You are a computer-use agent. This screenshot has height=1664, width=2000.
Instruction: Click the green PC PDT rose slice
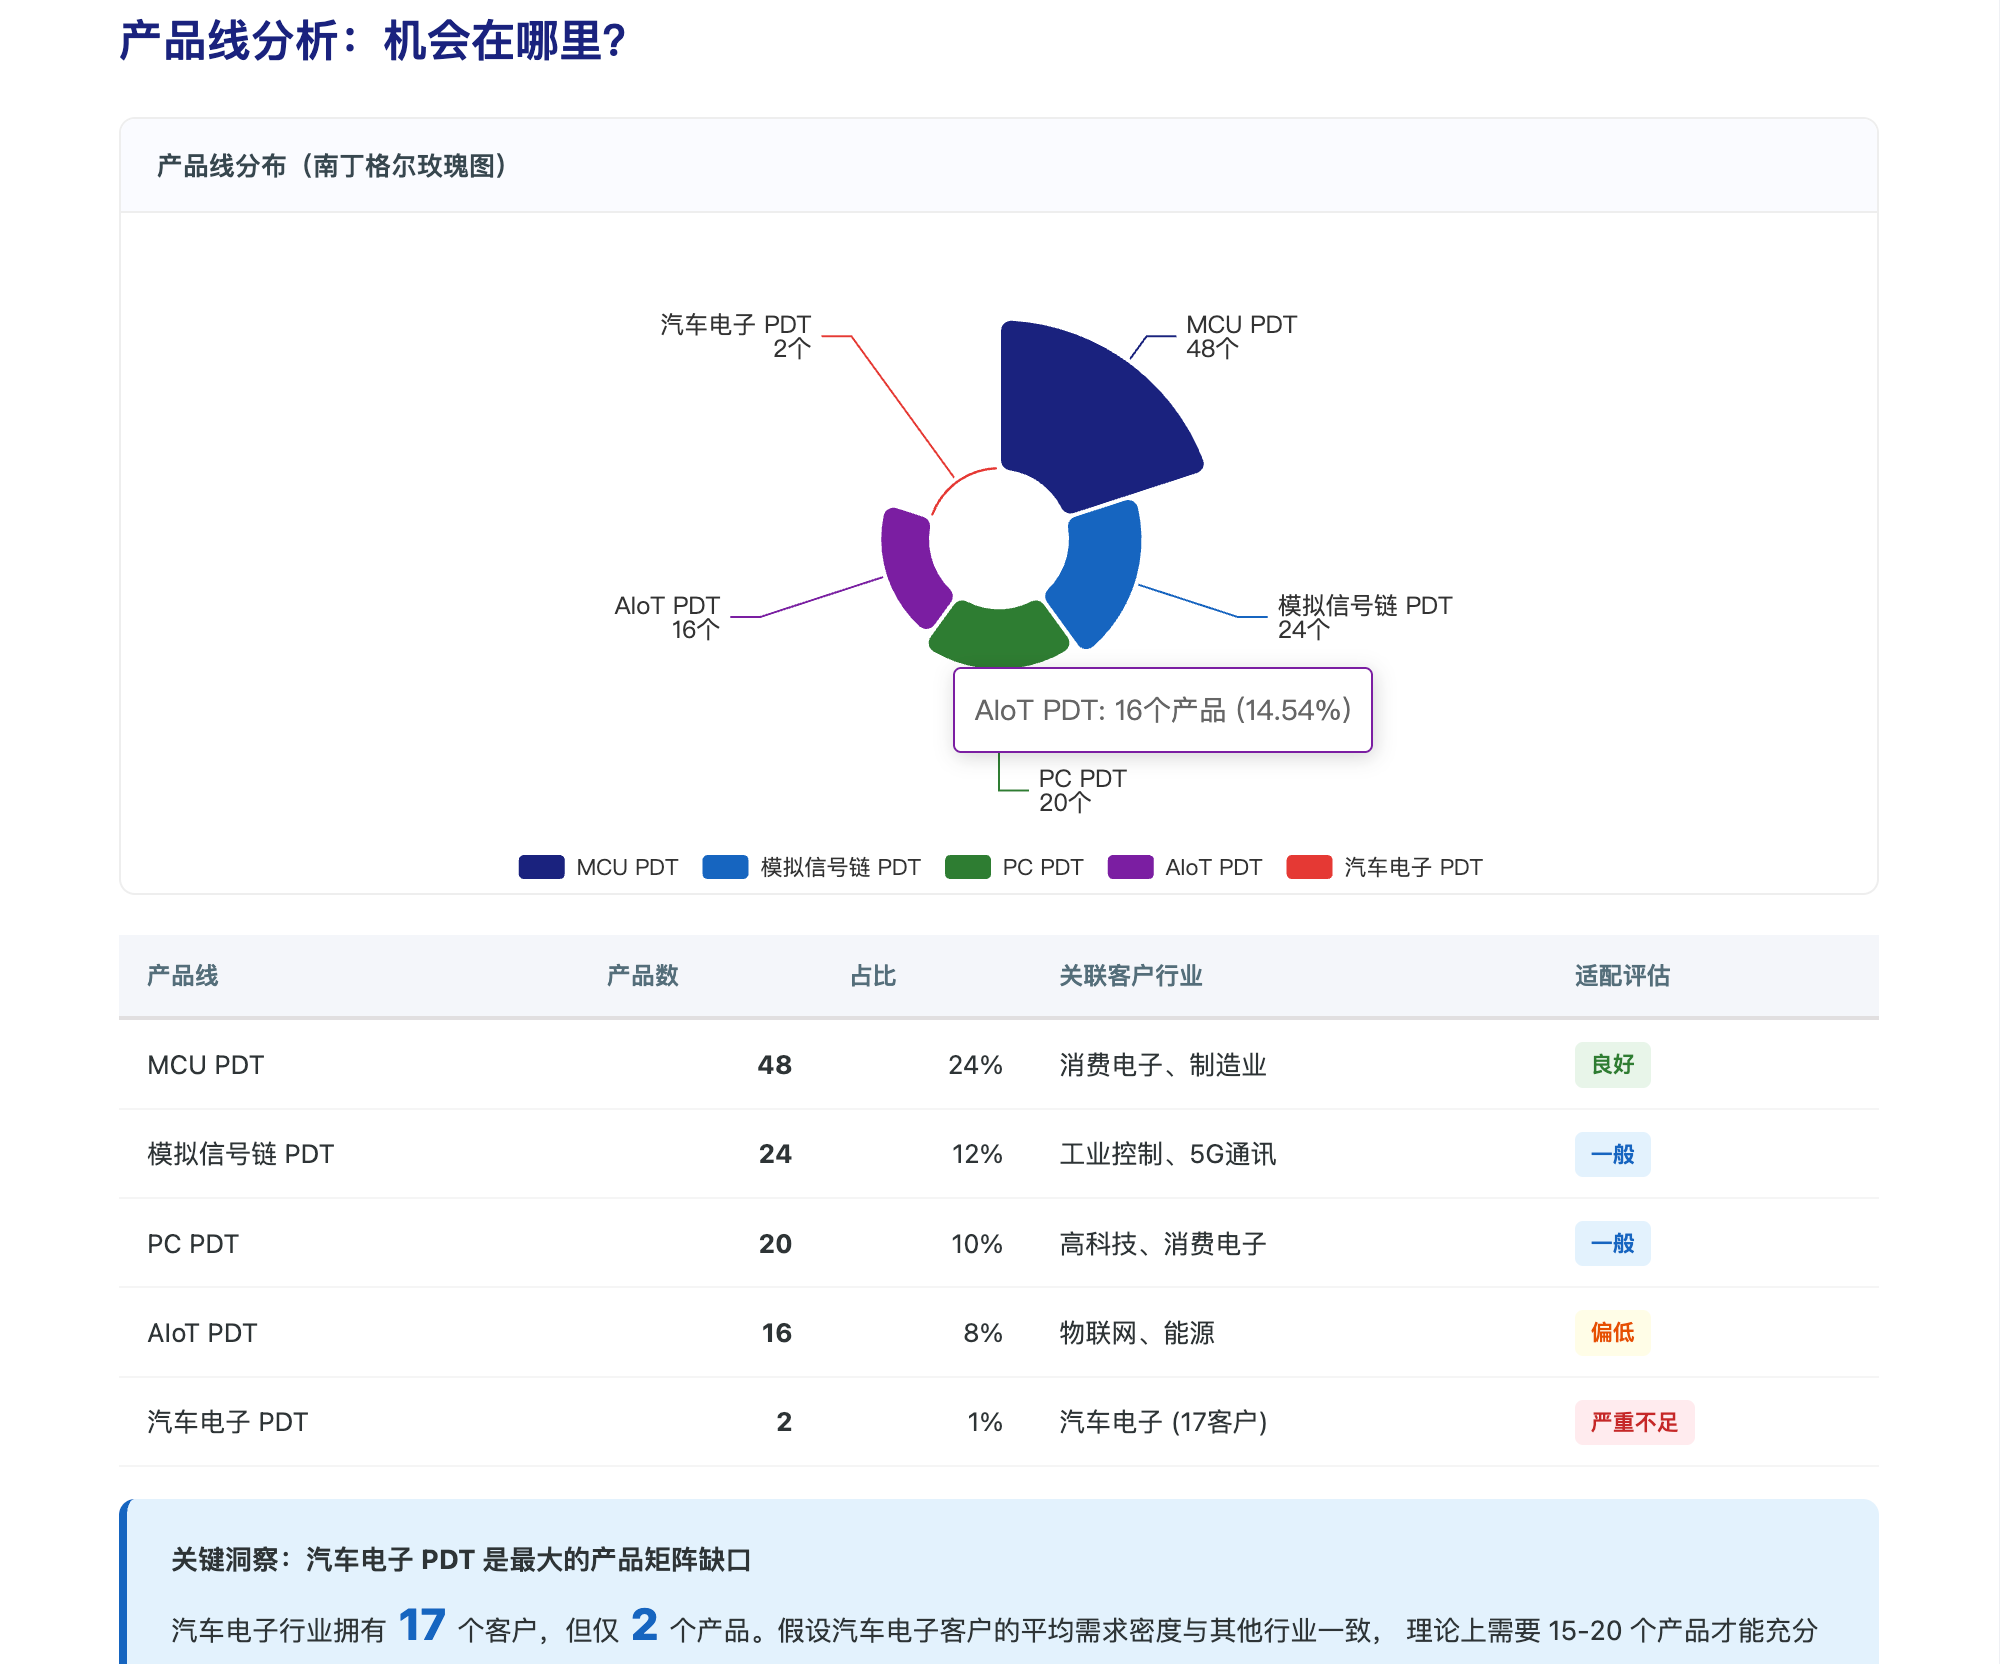pyautogui.click(x=999, y=635)
